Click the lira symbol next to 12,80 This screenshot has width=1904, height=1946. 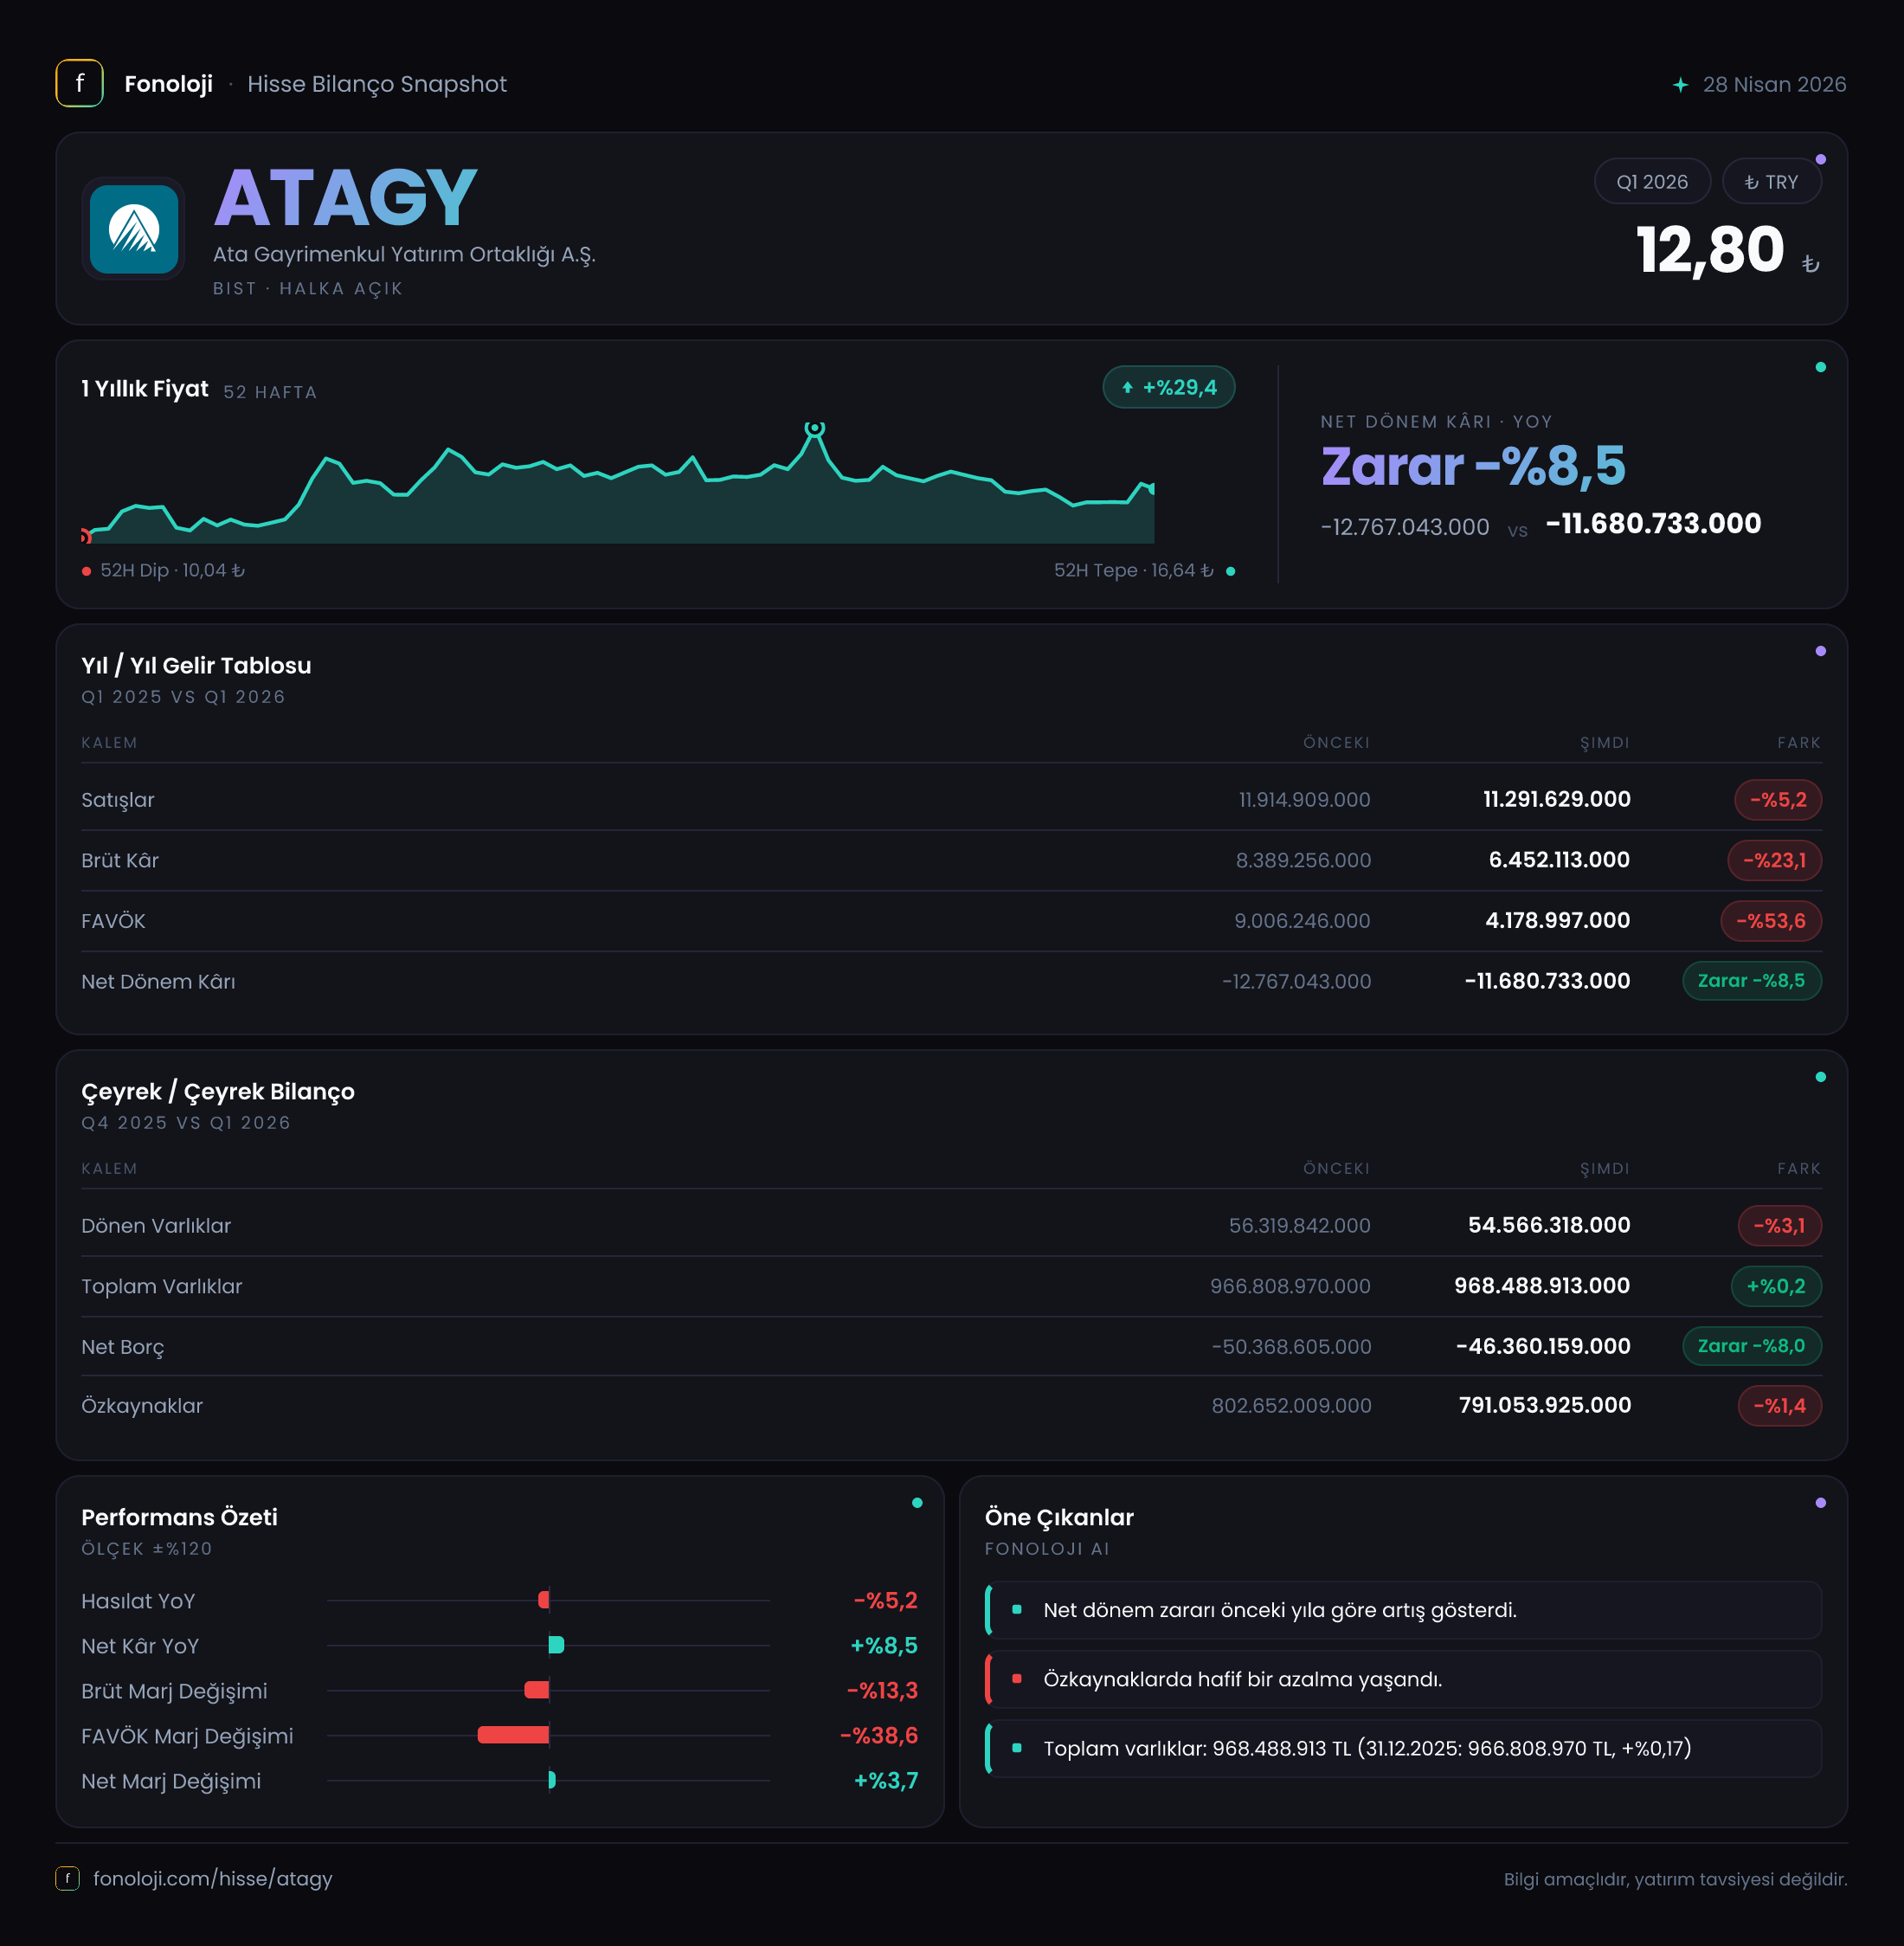click(x=1810, y=263)
